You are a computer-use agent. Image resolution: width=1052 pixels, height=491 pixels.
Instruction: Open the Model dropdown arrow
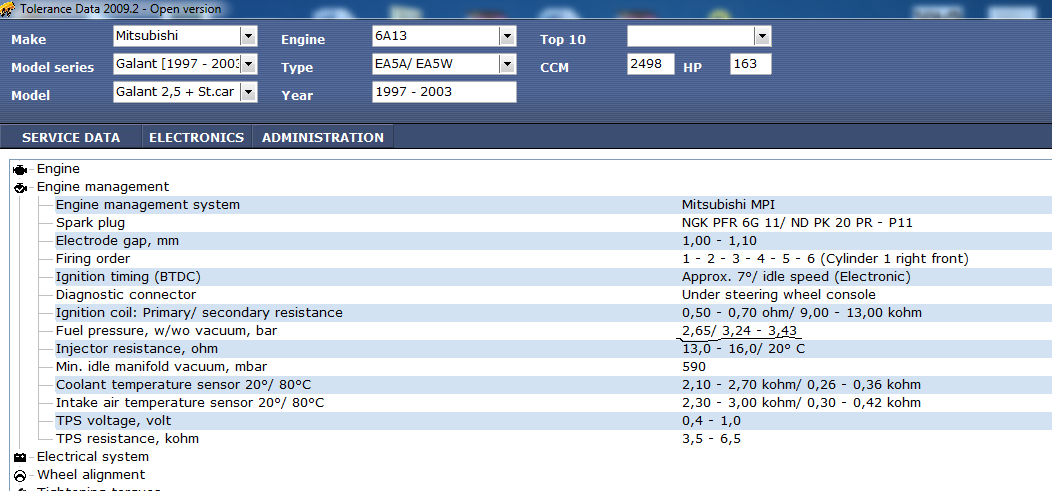coord(248,93)
